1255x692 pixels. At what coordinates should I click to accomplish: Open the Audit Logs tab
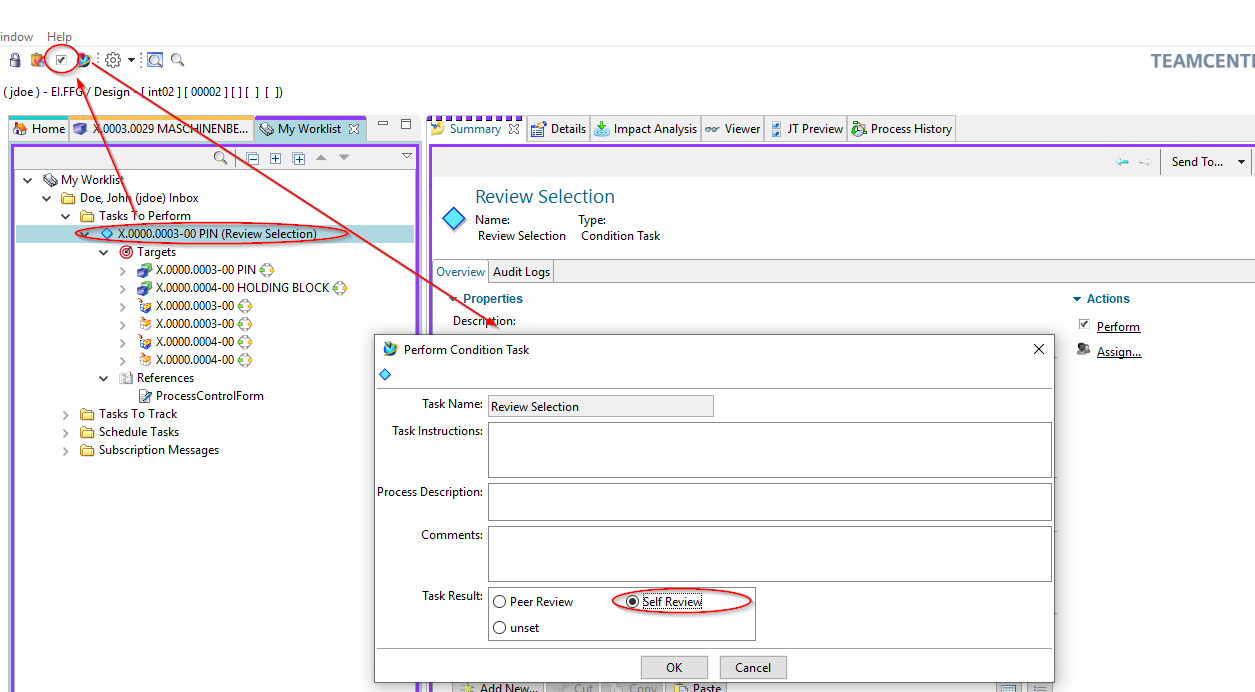(521, 272)
